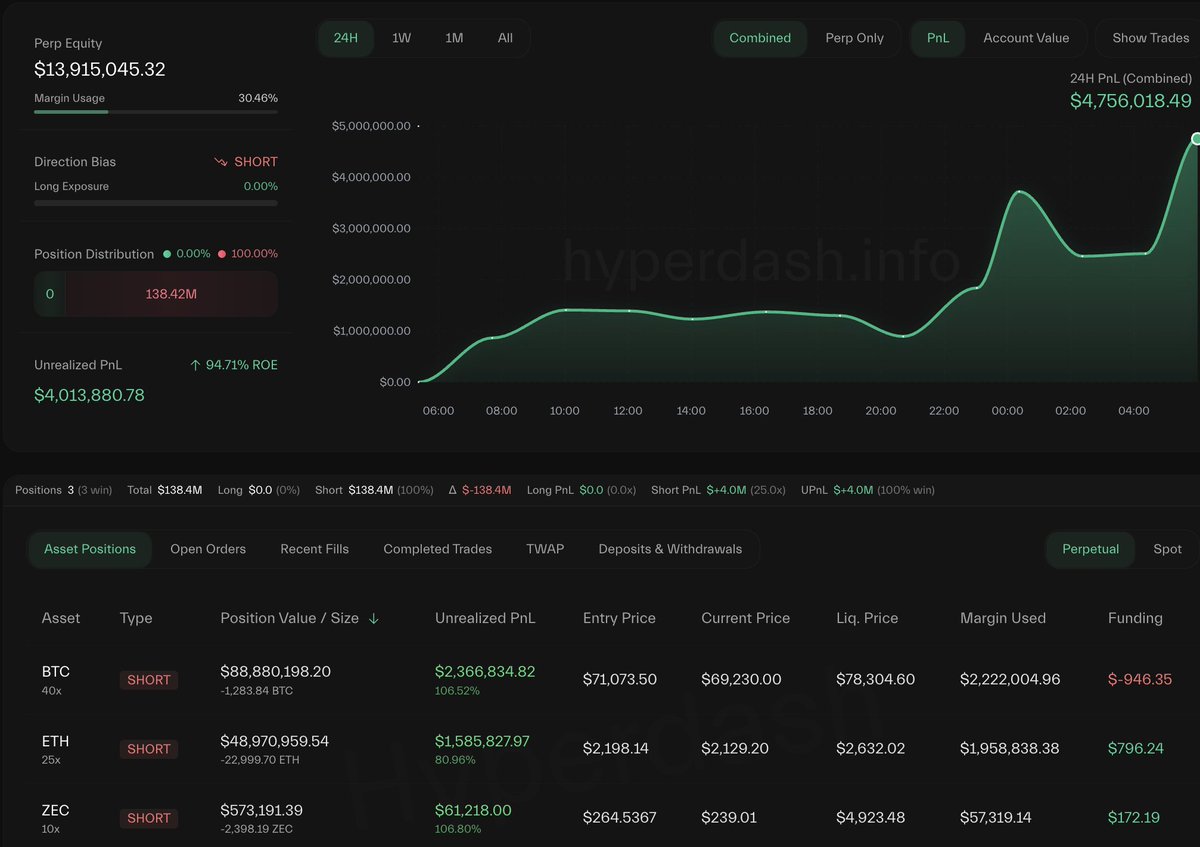Click the Short PnL $+4.0M summary

point(718,490)
